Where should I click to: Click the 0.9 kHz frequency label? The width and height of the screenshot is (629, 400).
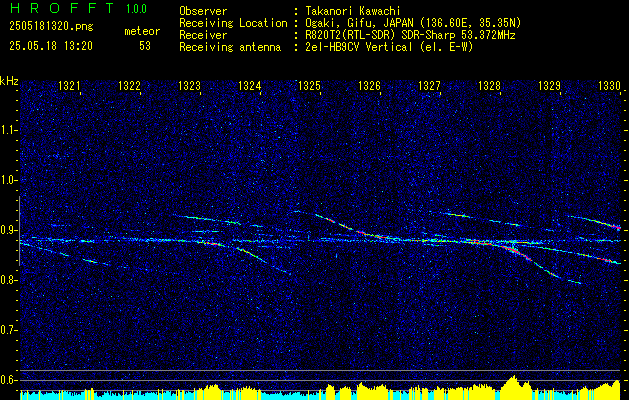pyautogui.click(x=7, y=231)
